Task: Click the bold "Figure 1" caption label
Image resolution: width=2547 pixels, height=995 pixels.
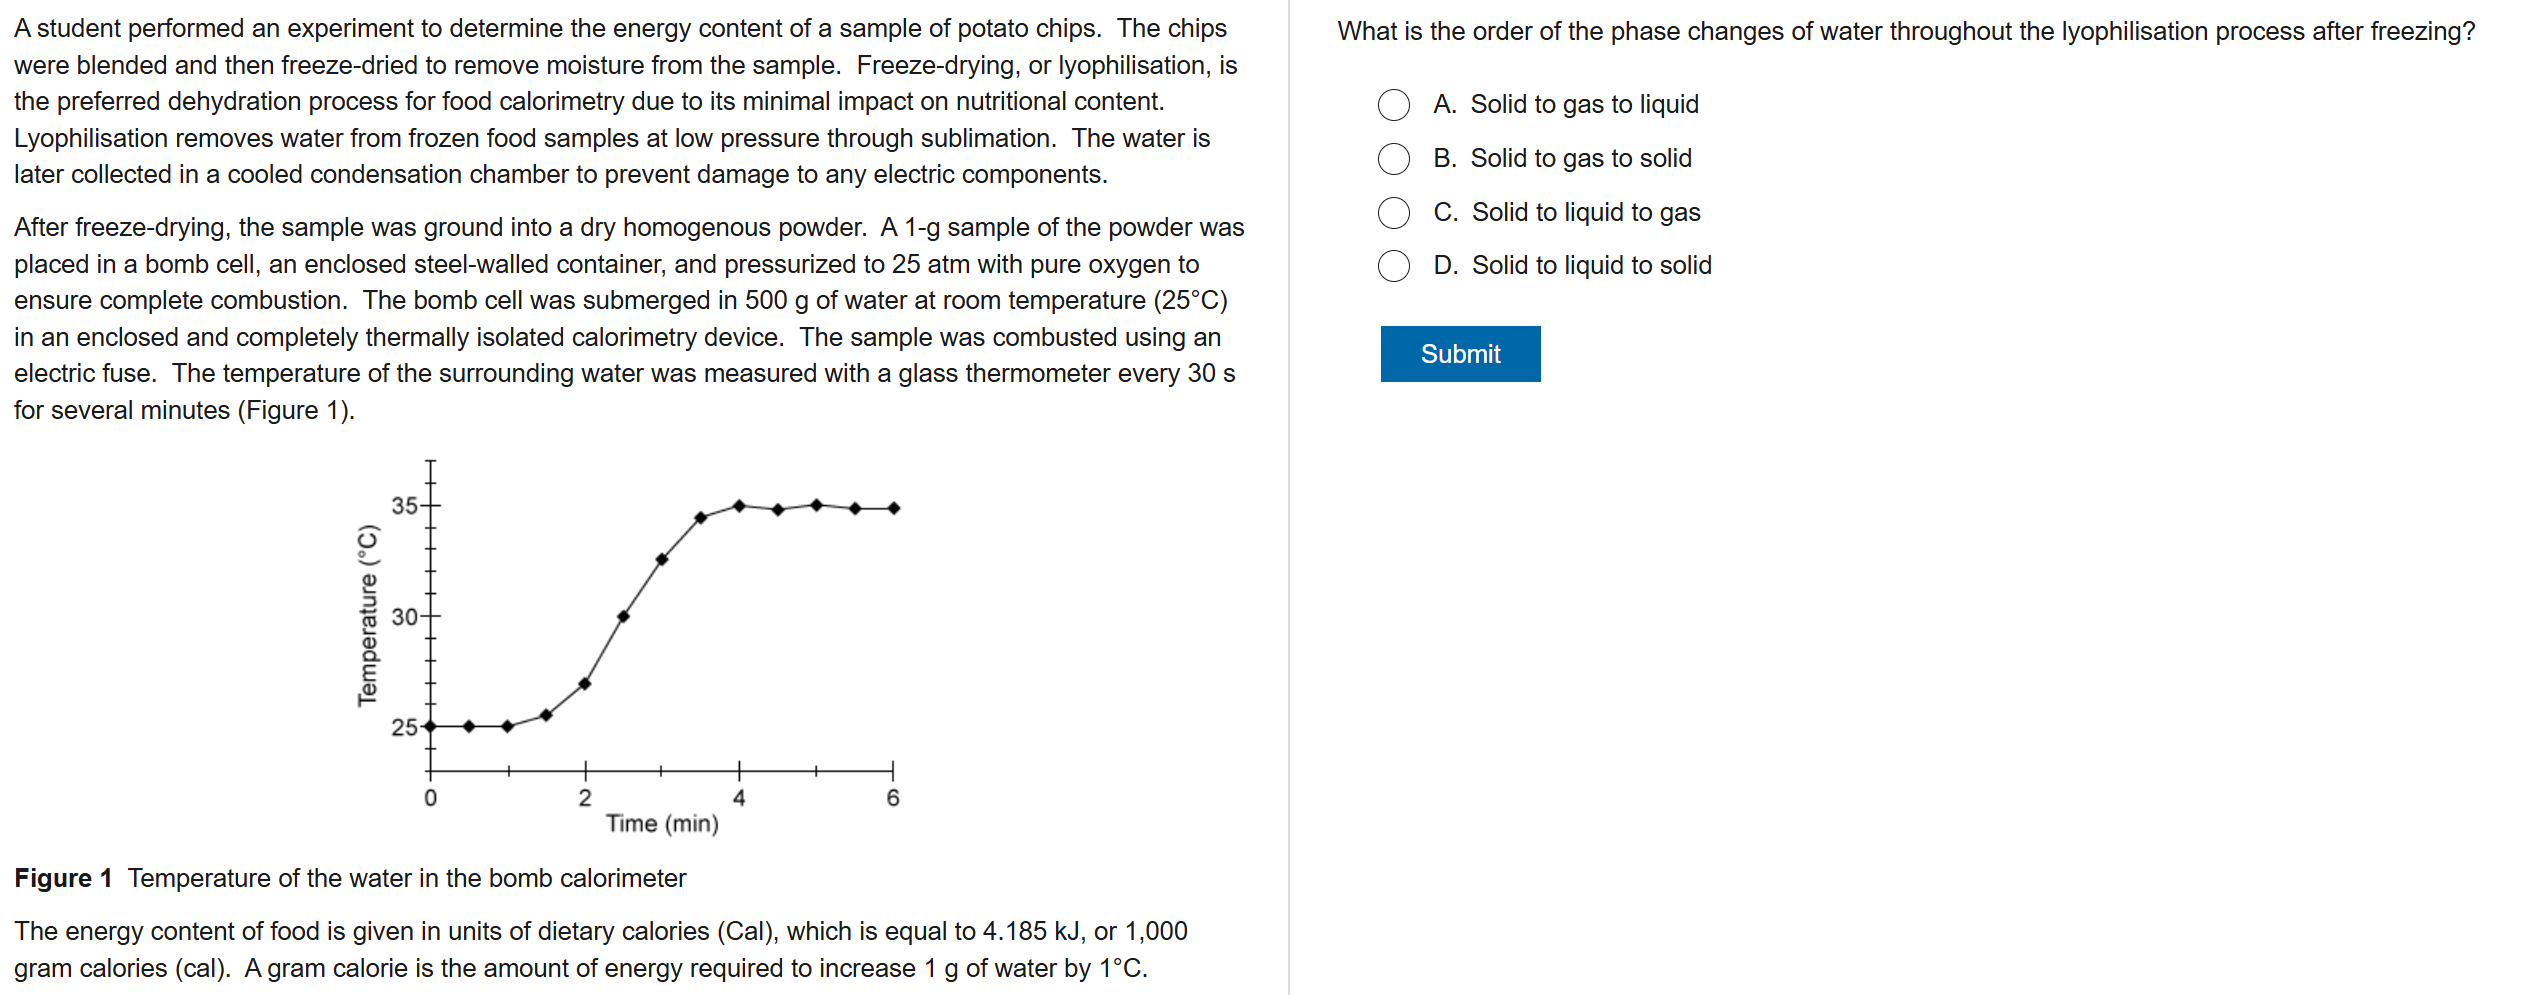Action: (x=63, y=878)
